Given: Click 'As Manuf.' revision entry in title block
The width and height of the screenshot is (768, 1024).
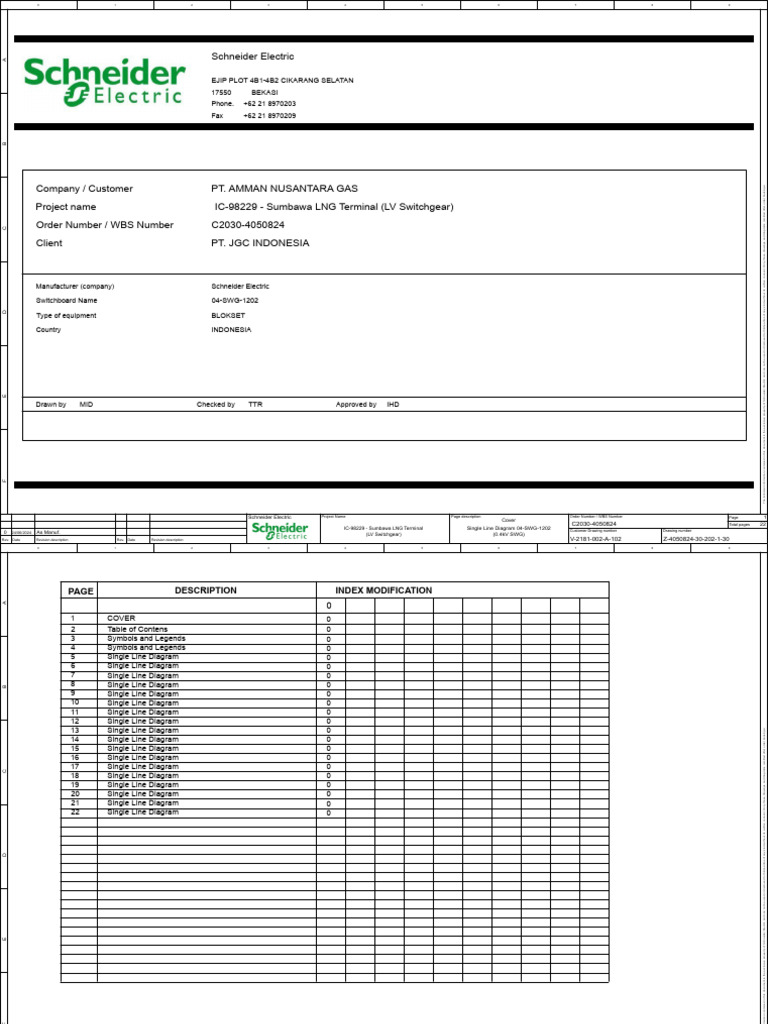Looking at the screenshot, I should pos(48,532).
